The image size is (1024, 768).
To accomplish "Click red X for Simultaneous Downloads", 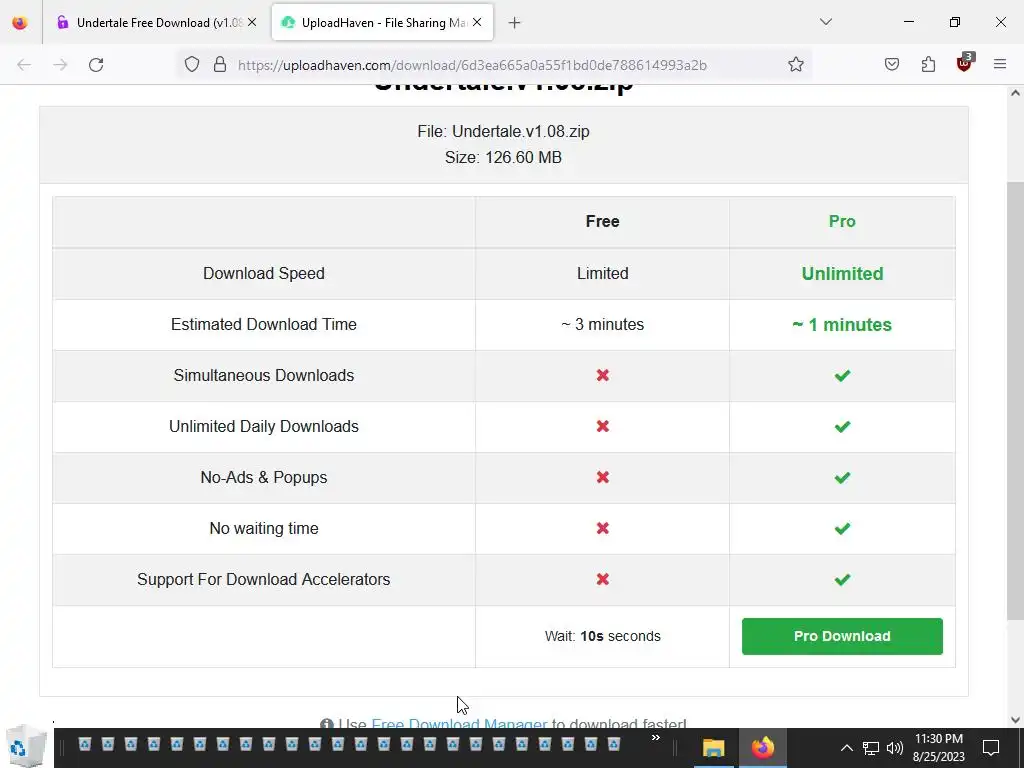I will tap(602, 376).
